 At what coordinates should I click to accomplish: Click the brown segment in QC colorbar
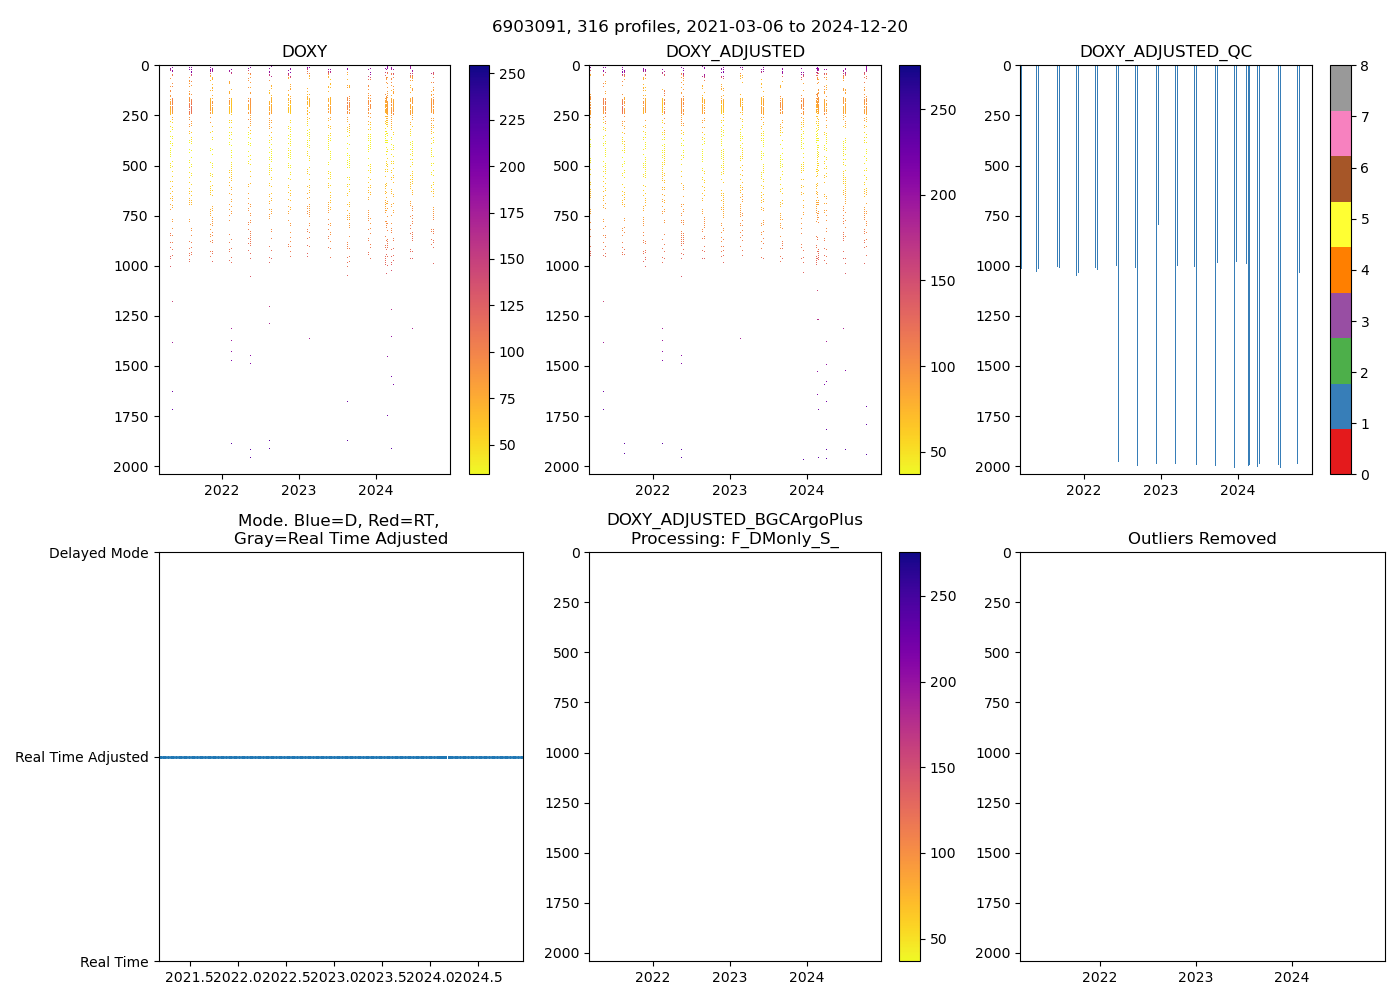click(x=1340, y=179)
